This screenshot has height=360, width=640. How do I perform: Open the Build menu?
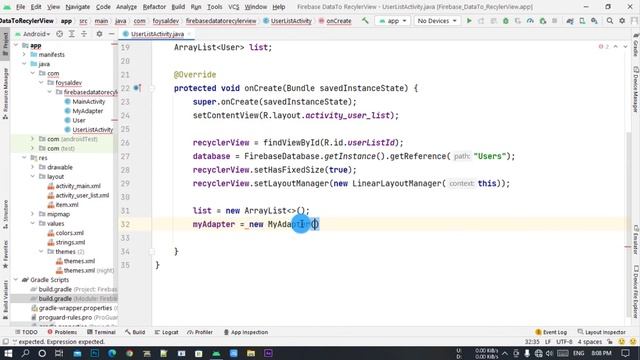coord(178,7)
